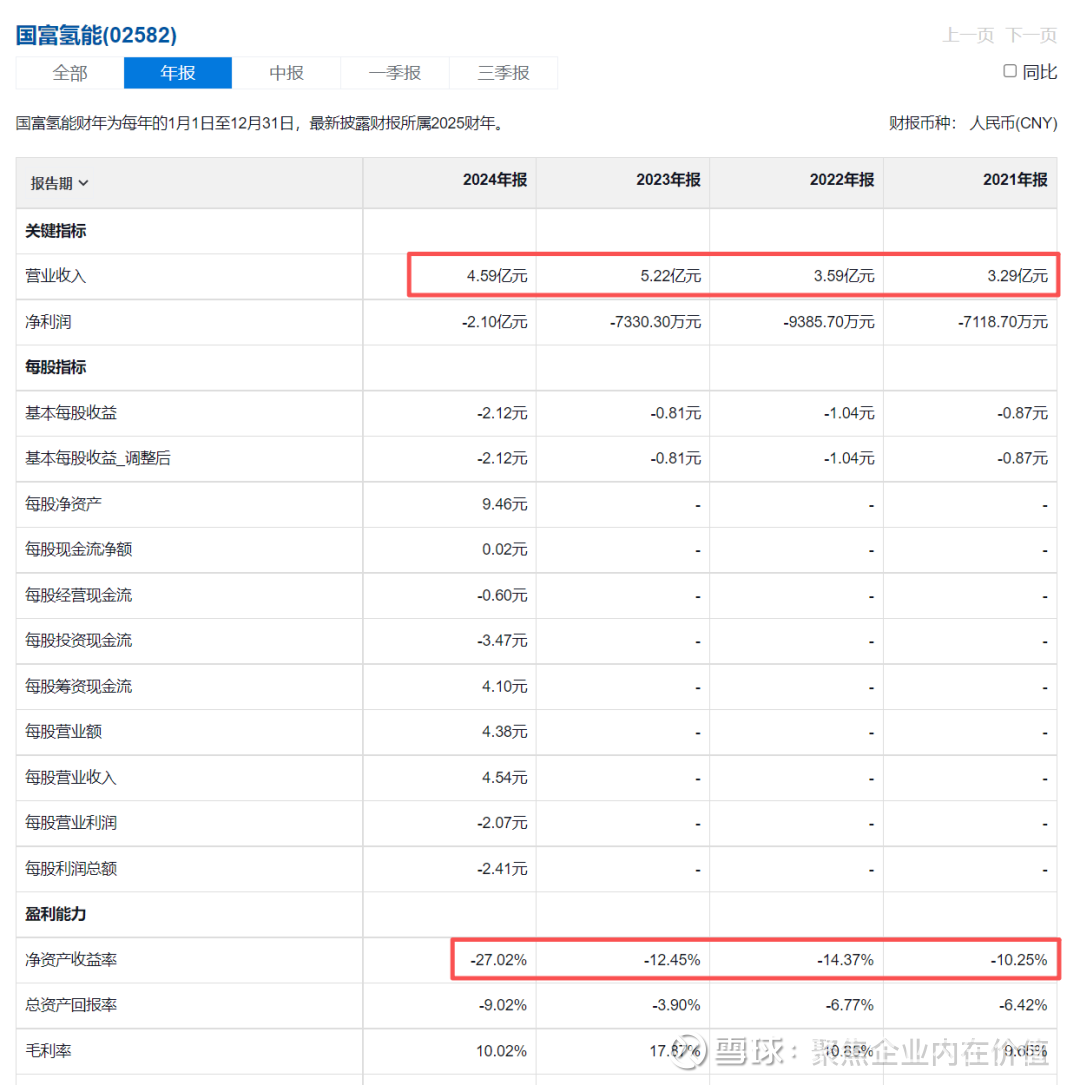Select the 4.59亿元 revenue cell

[x=497, y=276]
